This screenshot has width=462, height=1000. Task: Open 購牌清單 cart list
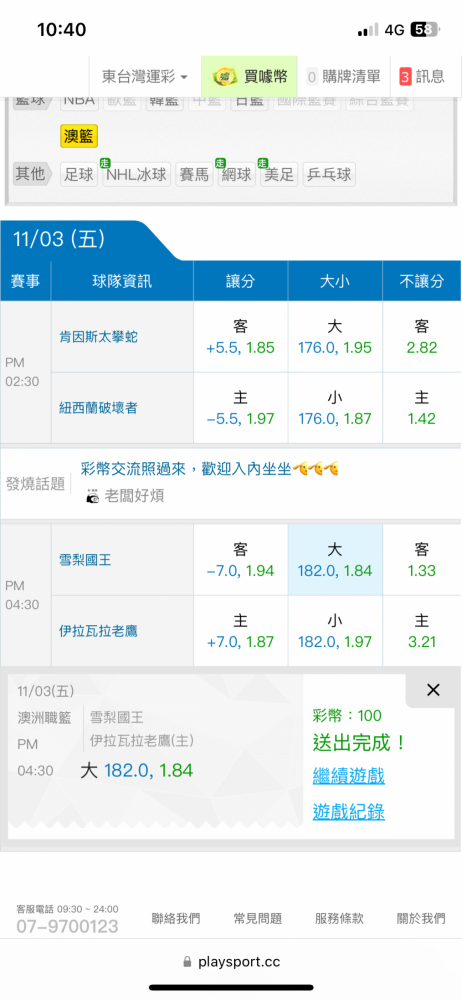point(344,77)
